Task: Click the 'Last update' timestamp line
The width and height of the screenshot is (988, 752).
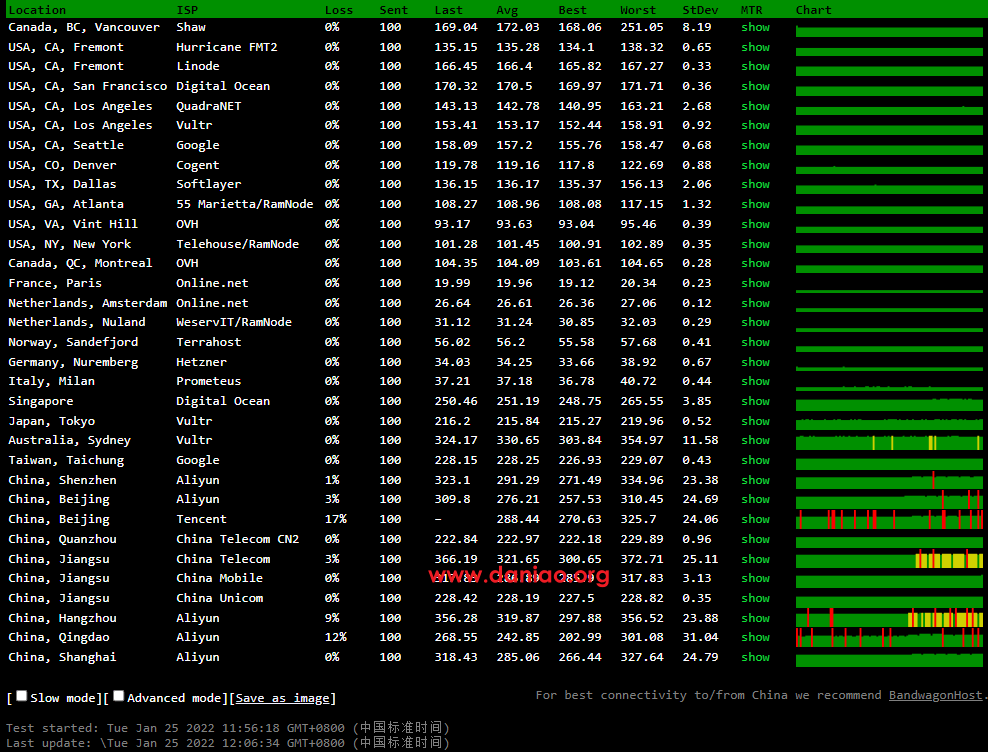Action: (227, 743)
